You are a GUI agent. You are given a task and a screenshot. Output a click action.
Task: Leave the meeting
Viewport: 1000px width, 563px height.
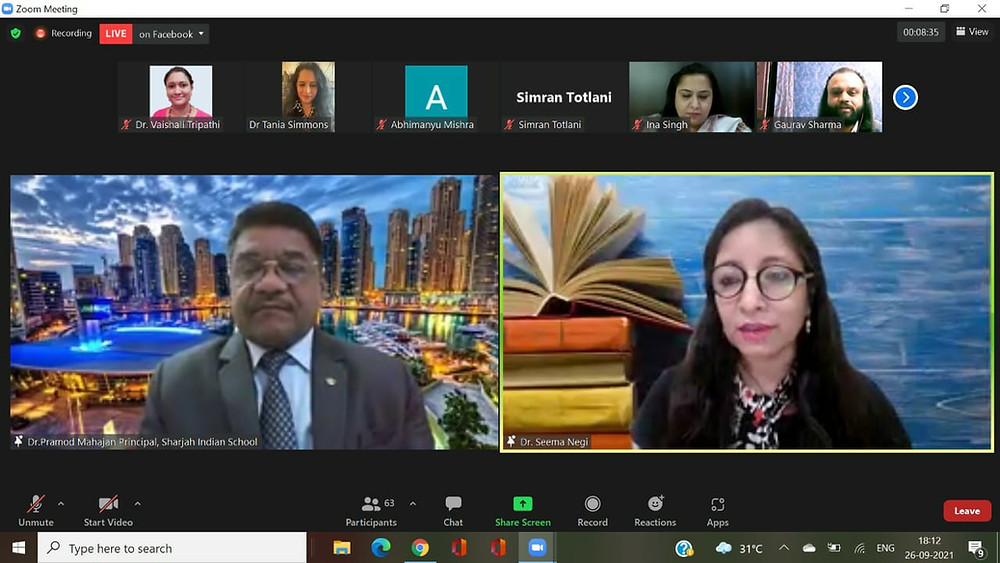967,511
